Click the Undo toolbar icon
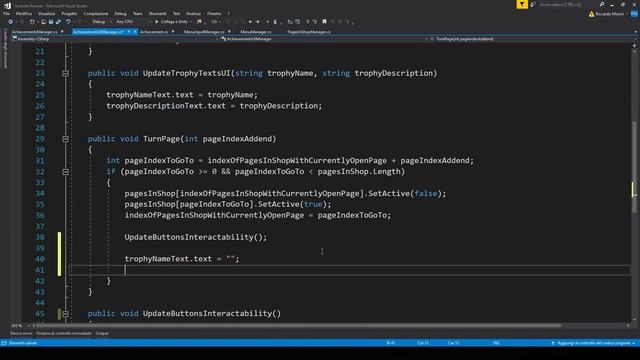 (x=68, y=22)
